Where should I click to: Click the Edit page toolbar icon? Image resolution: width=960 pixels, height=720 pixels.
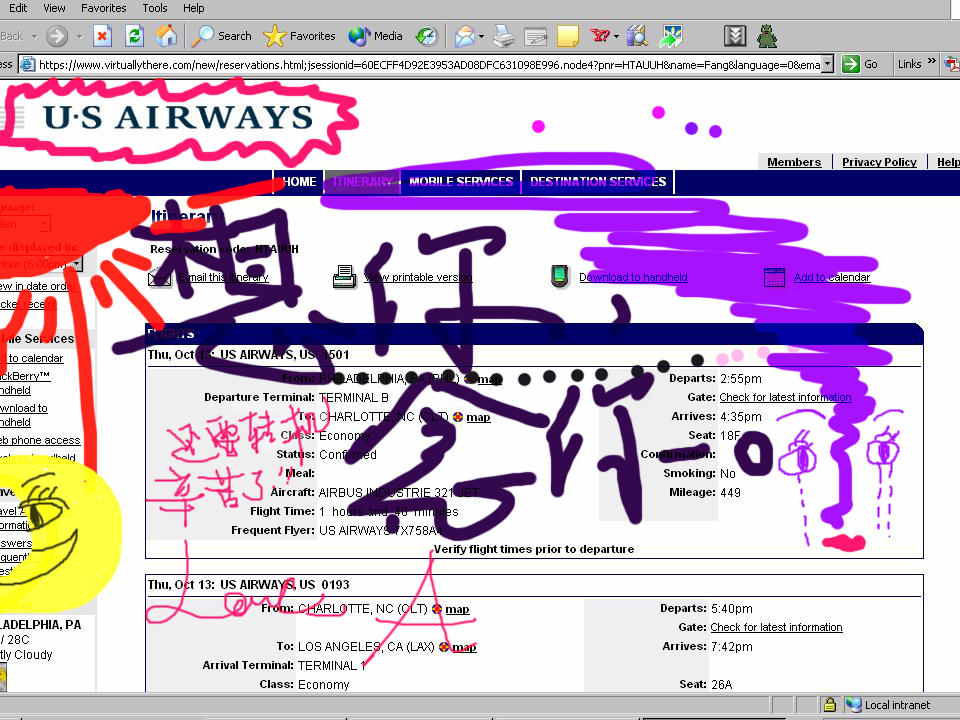tap(536, 37)
